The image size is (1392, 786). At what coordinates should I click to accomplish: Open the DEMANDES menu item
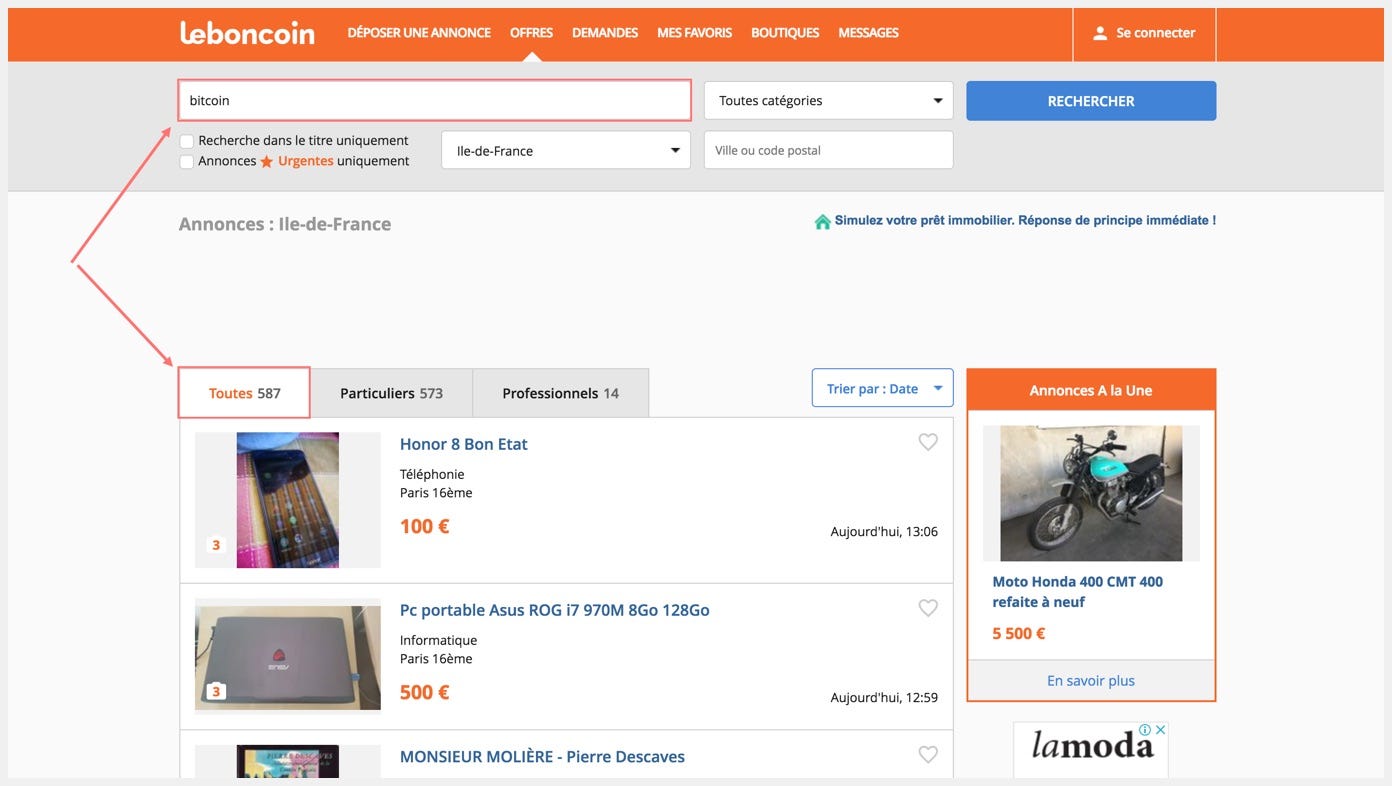click(x=604, y=32)
